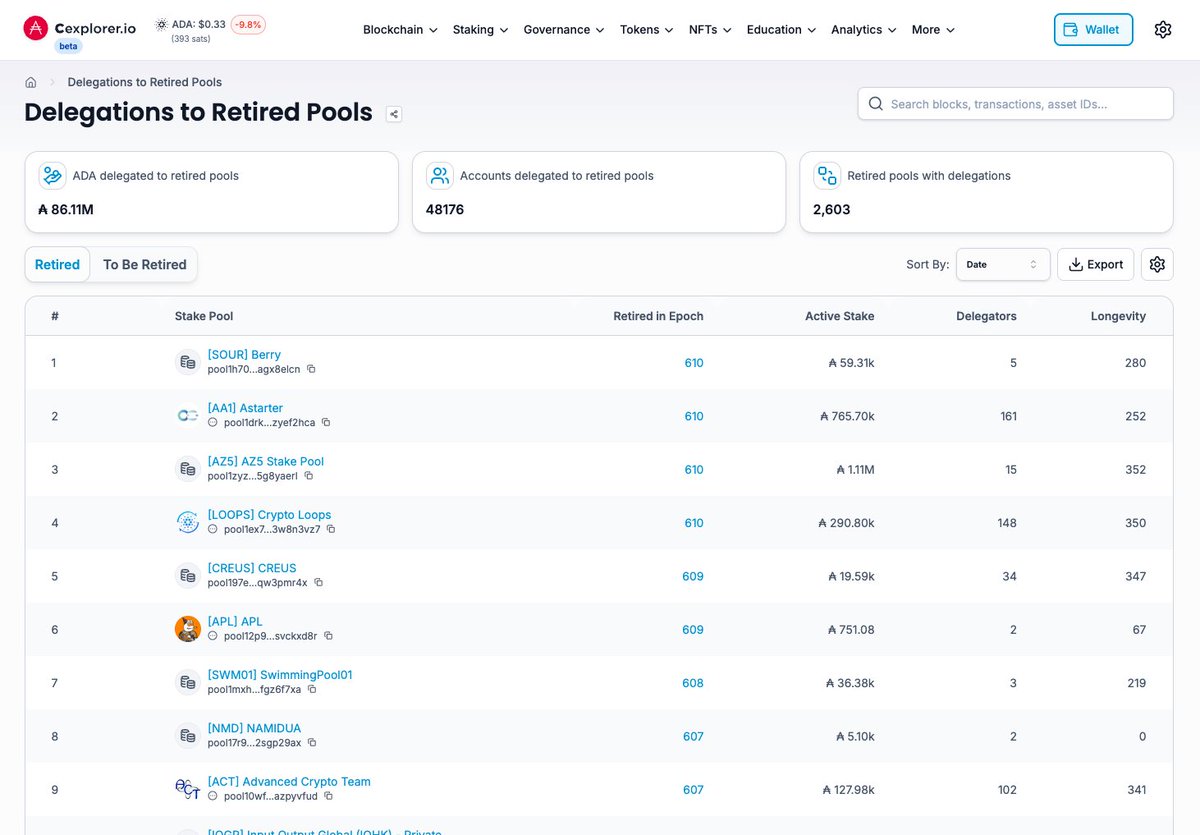Click the Advanced Crypto Team logo

187,789
